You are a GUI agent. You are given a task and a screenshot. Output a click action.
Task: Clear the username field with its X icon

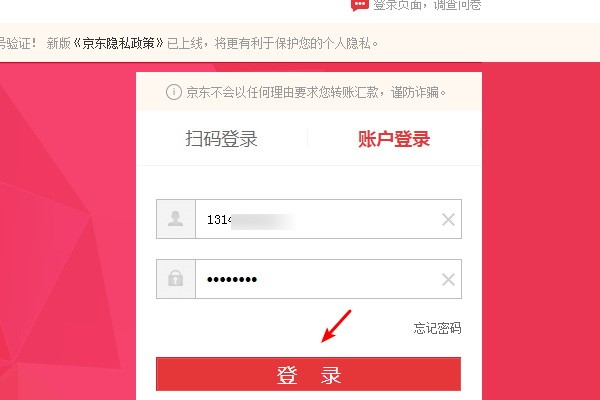tap(448, 220)
